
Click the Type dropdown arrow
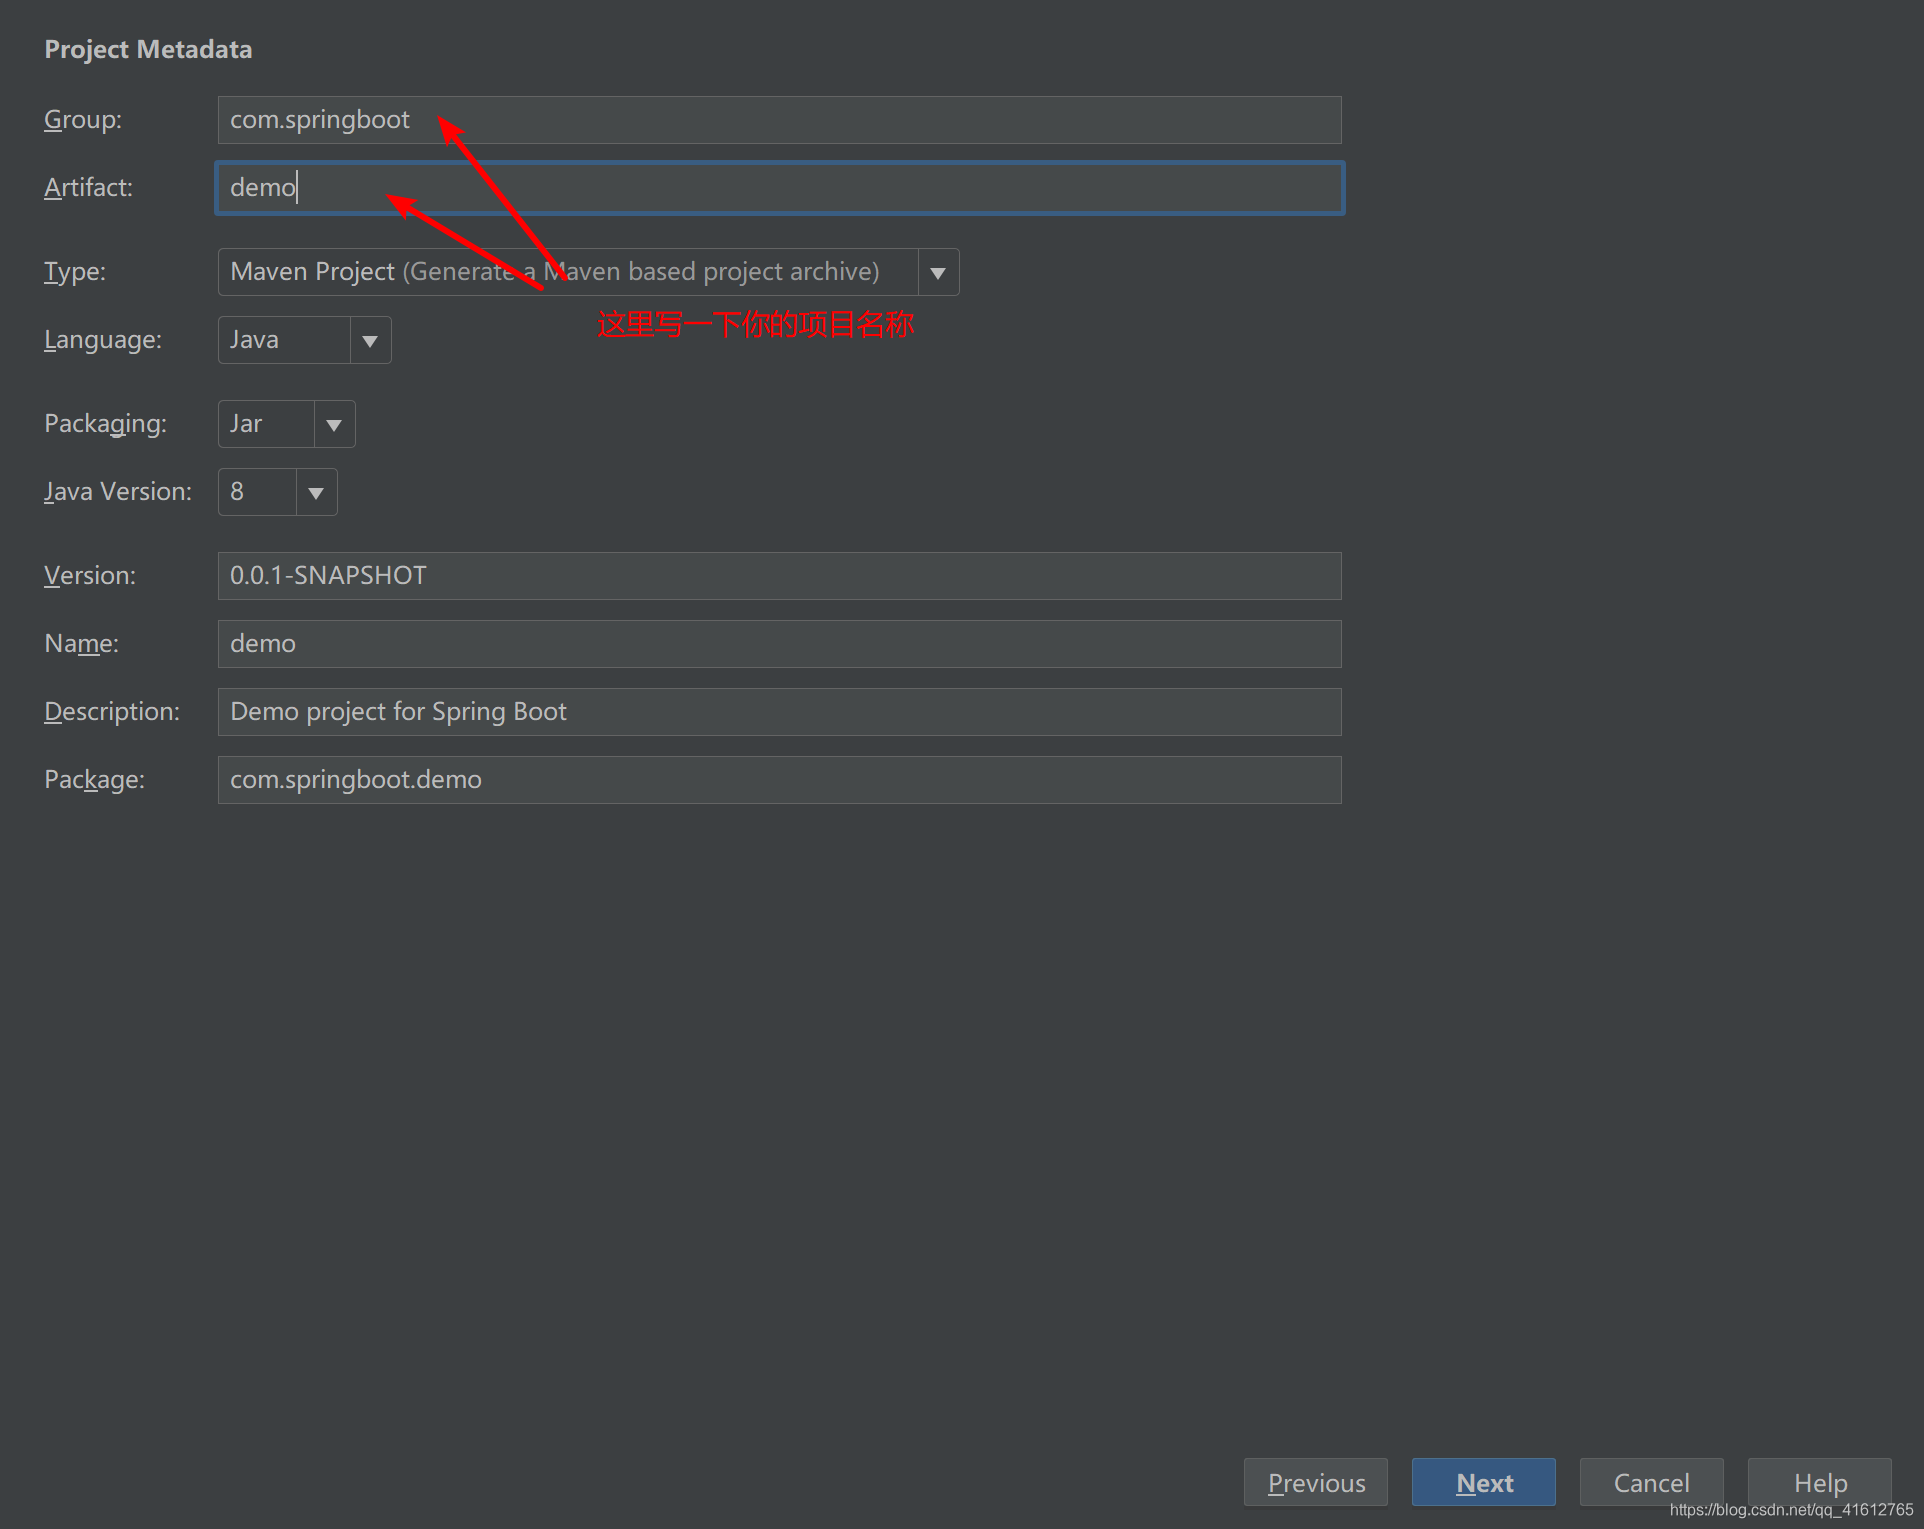coord(937,272)
